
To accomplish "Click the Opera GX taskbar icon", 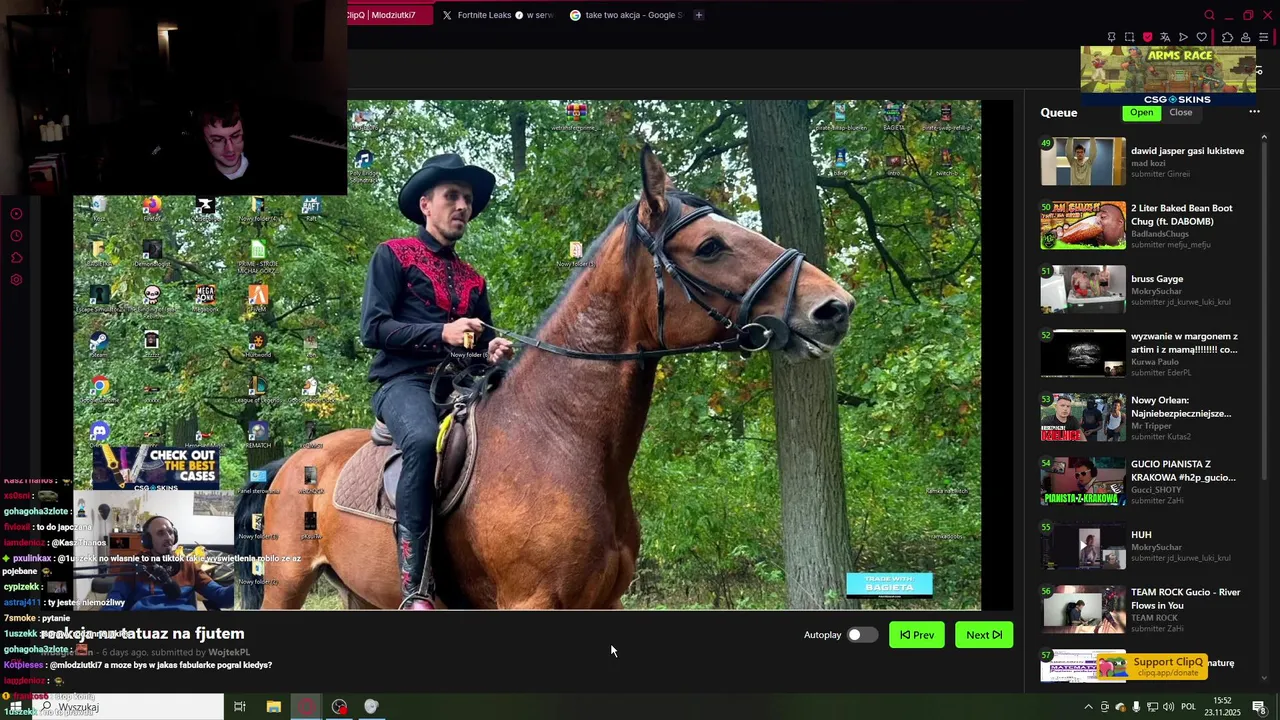I will point(307,707).
